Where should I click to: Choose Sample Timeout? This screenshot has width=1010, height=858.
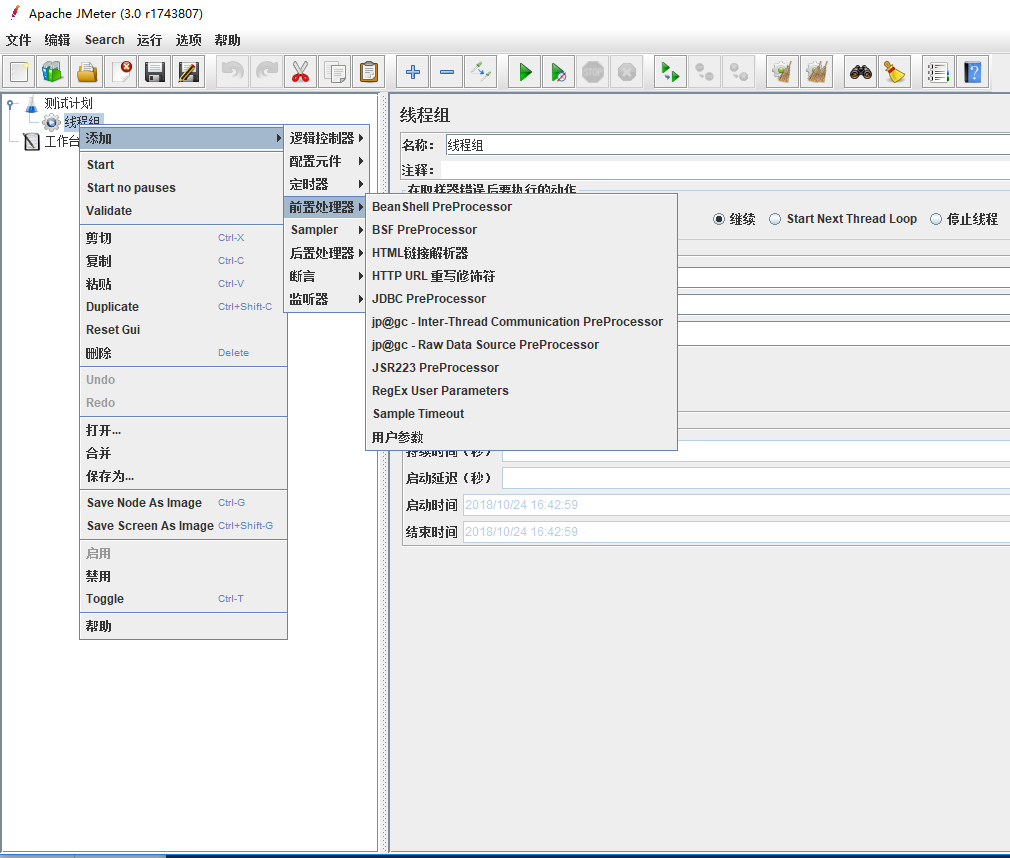pyautogui.click(x=521, y=414)
